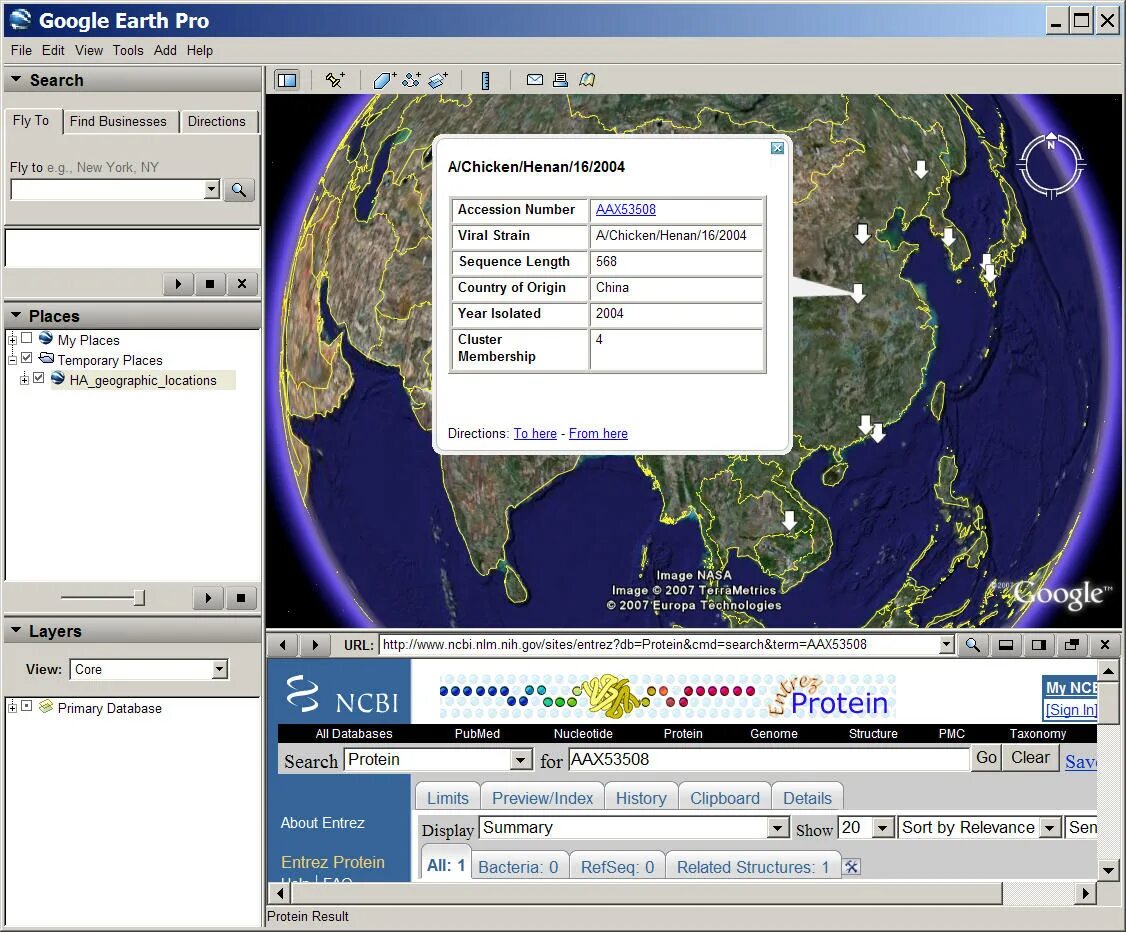
Task: Click the Places panel play tour button
Action: [208, 597]
